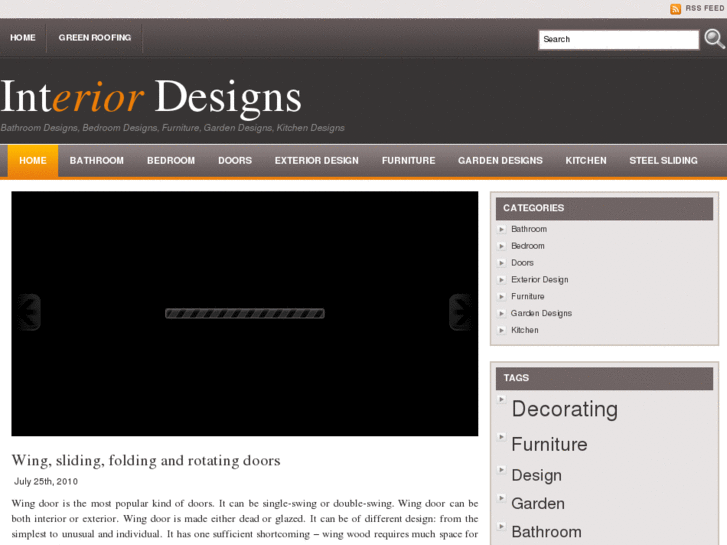Open the FURNITURE navigation tab
727x545 pixels.
pos(408,160)
